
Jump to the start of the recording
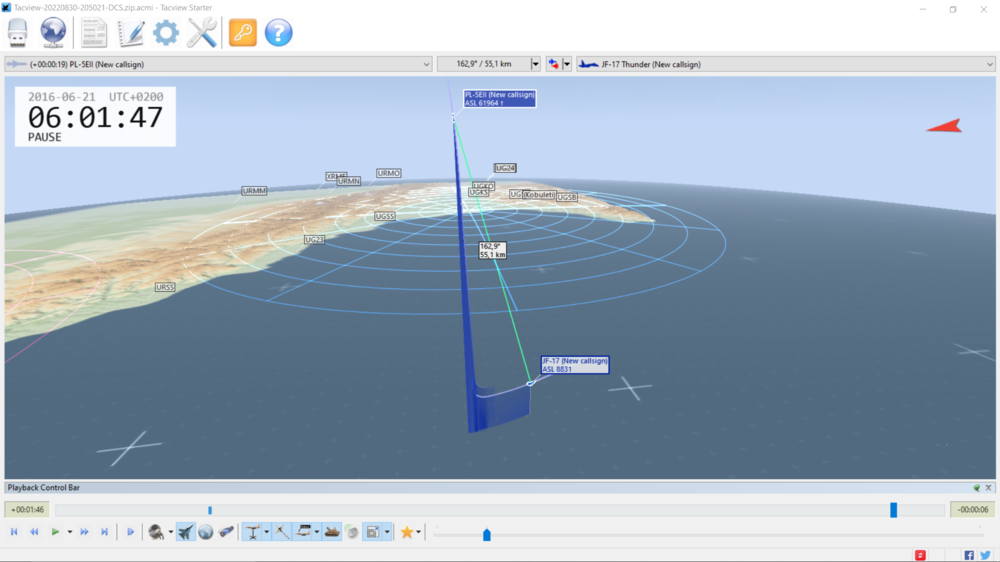pyautogui.click(x=14, y=532)
